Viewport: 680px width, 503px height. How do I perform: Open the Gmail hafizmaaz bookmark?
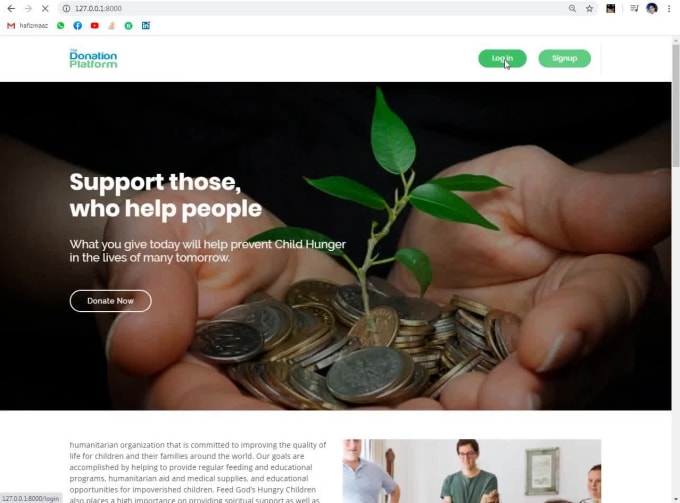click(27, 26)
